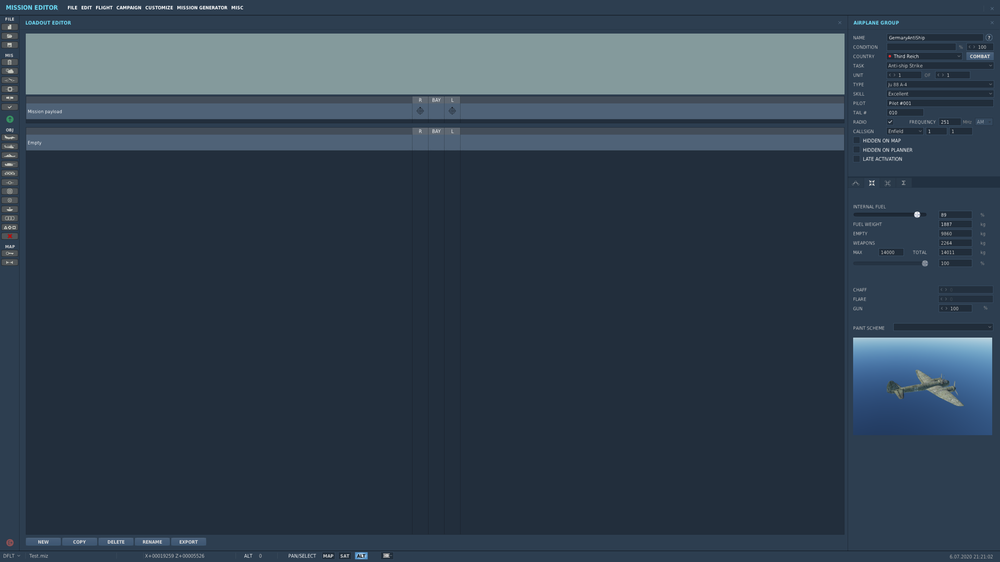Open the MISC menu
Screen dimensions: 1000x562
click(237, 8)
